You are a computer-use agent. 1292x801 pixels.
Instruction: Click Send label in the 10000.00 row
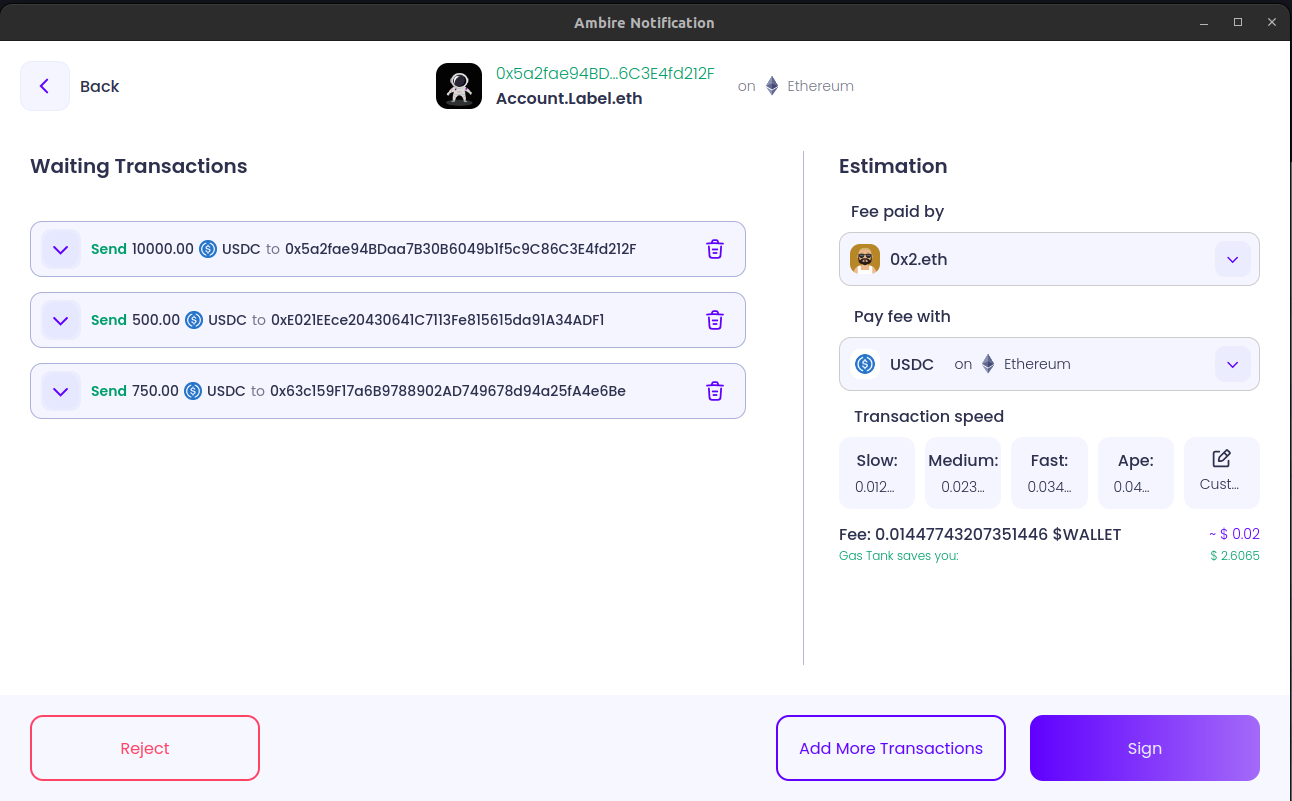coord(109,249)
